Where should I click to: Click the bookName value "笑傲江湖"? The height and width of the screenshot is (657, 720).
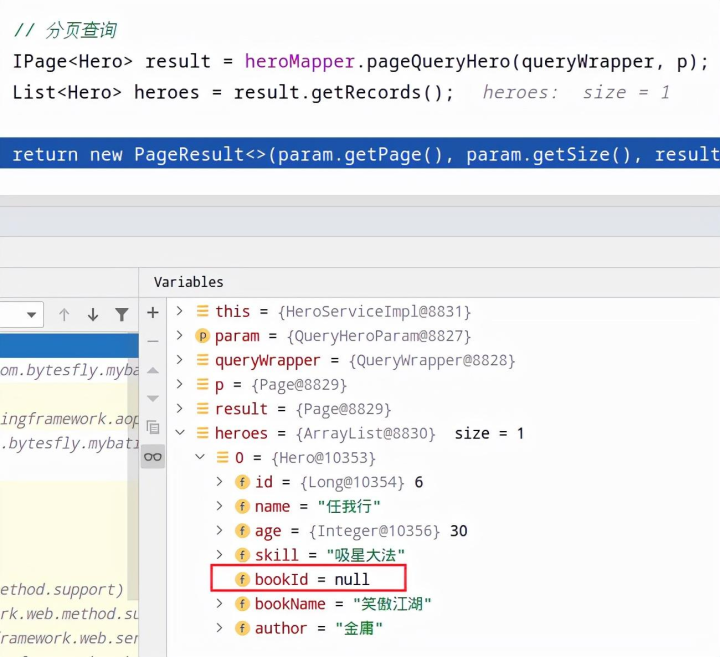392,604
